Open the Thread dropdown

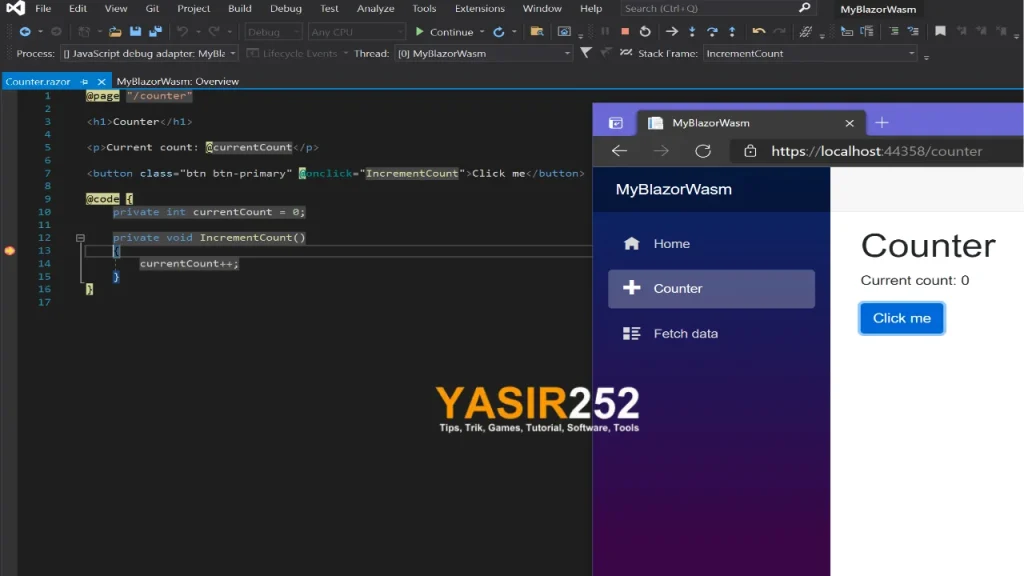[x=483, y=54]
